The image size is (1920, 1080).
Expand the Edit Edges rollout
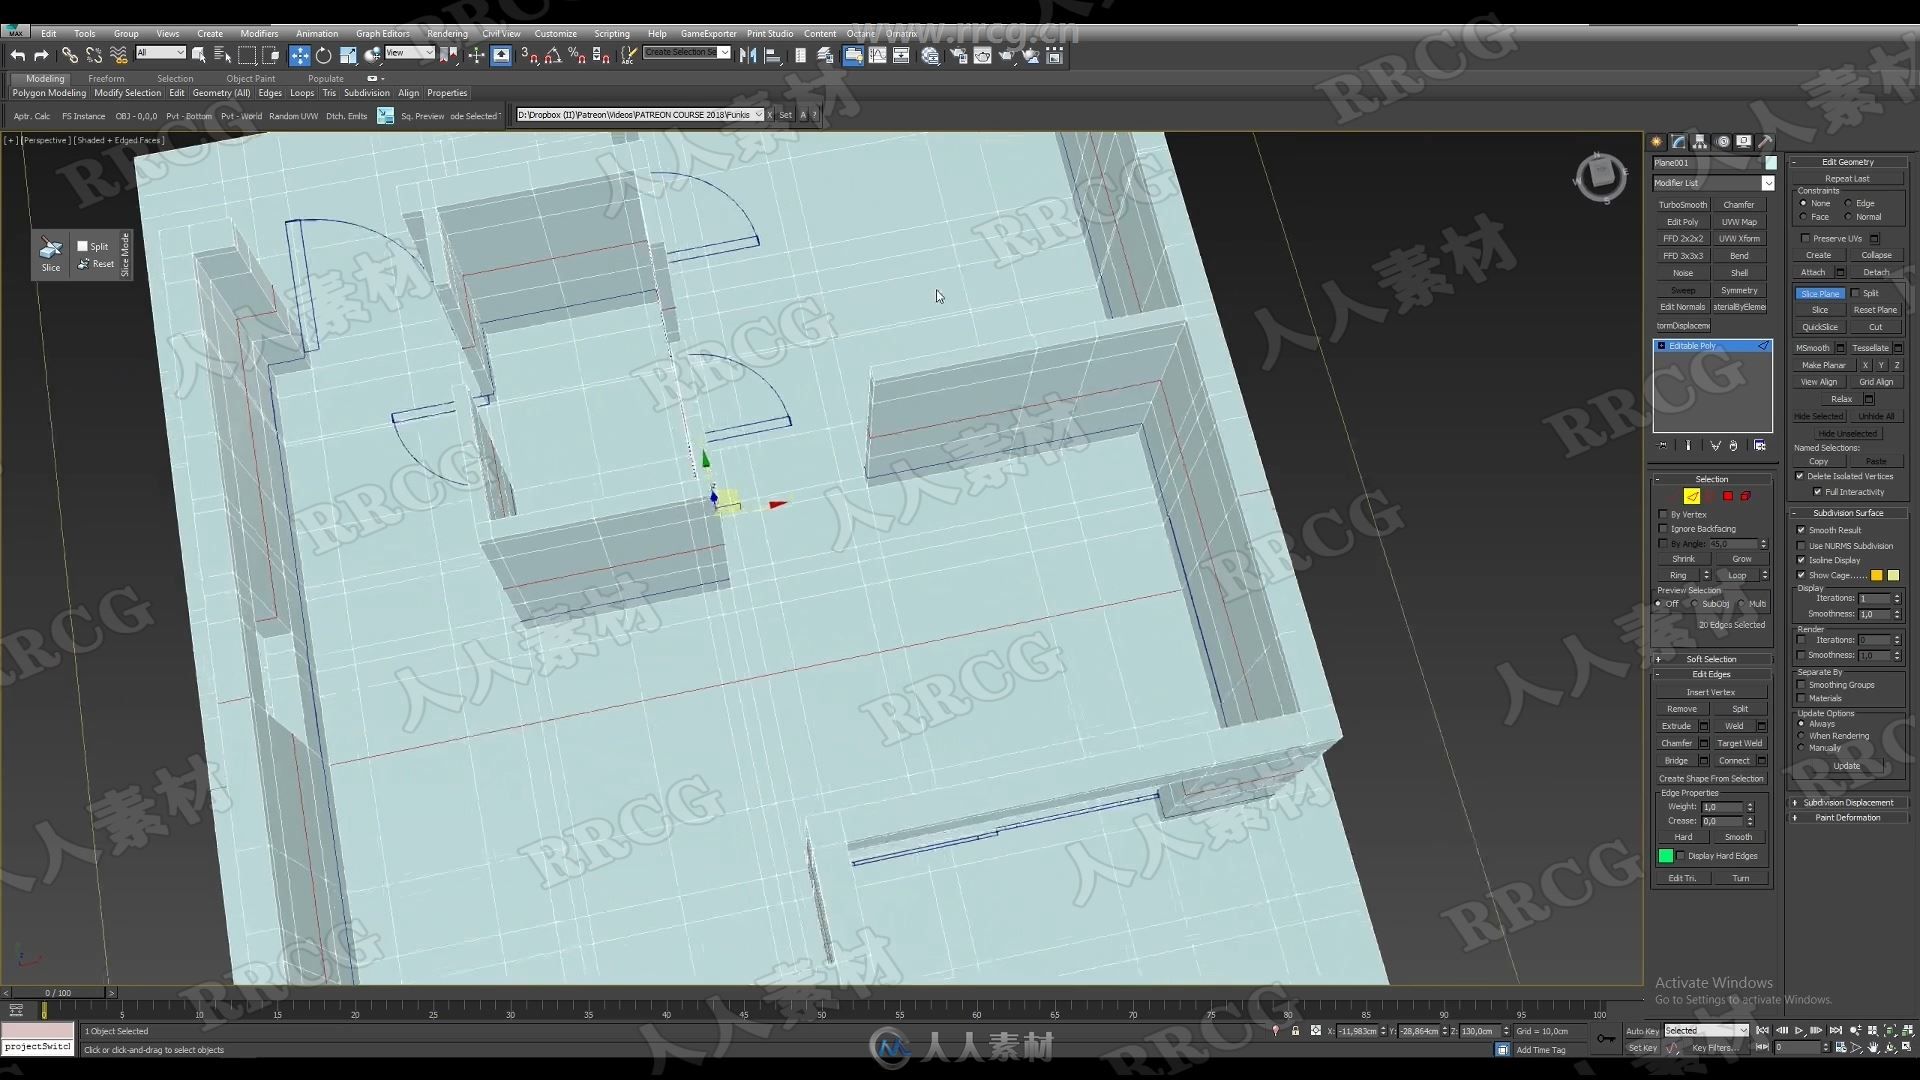point(1710,674)
